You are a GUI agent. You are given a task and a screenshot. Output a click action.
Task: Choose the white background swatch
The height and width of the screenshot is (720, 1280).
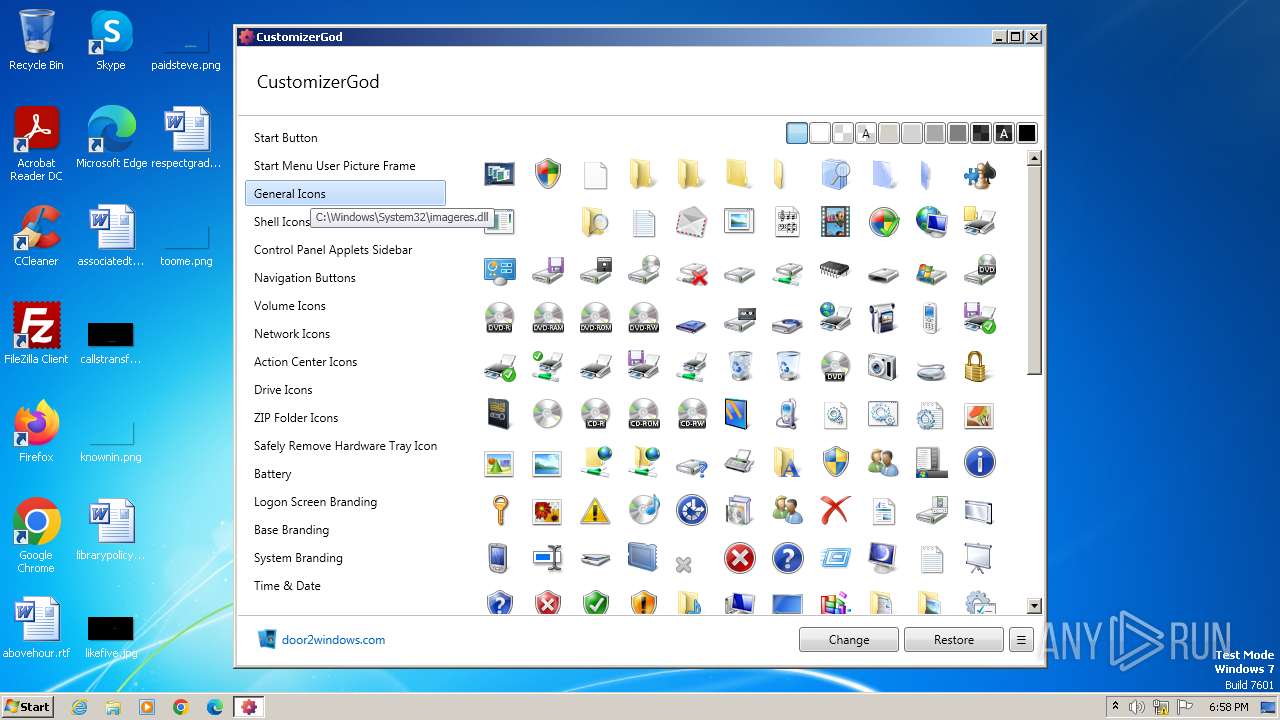tap(820, 133)
